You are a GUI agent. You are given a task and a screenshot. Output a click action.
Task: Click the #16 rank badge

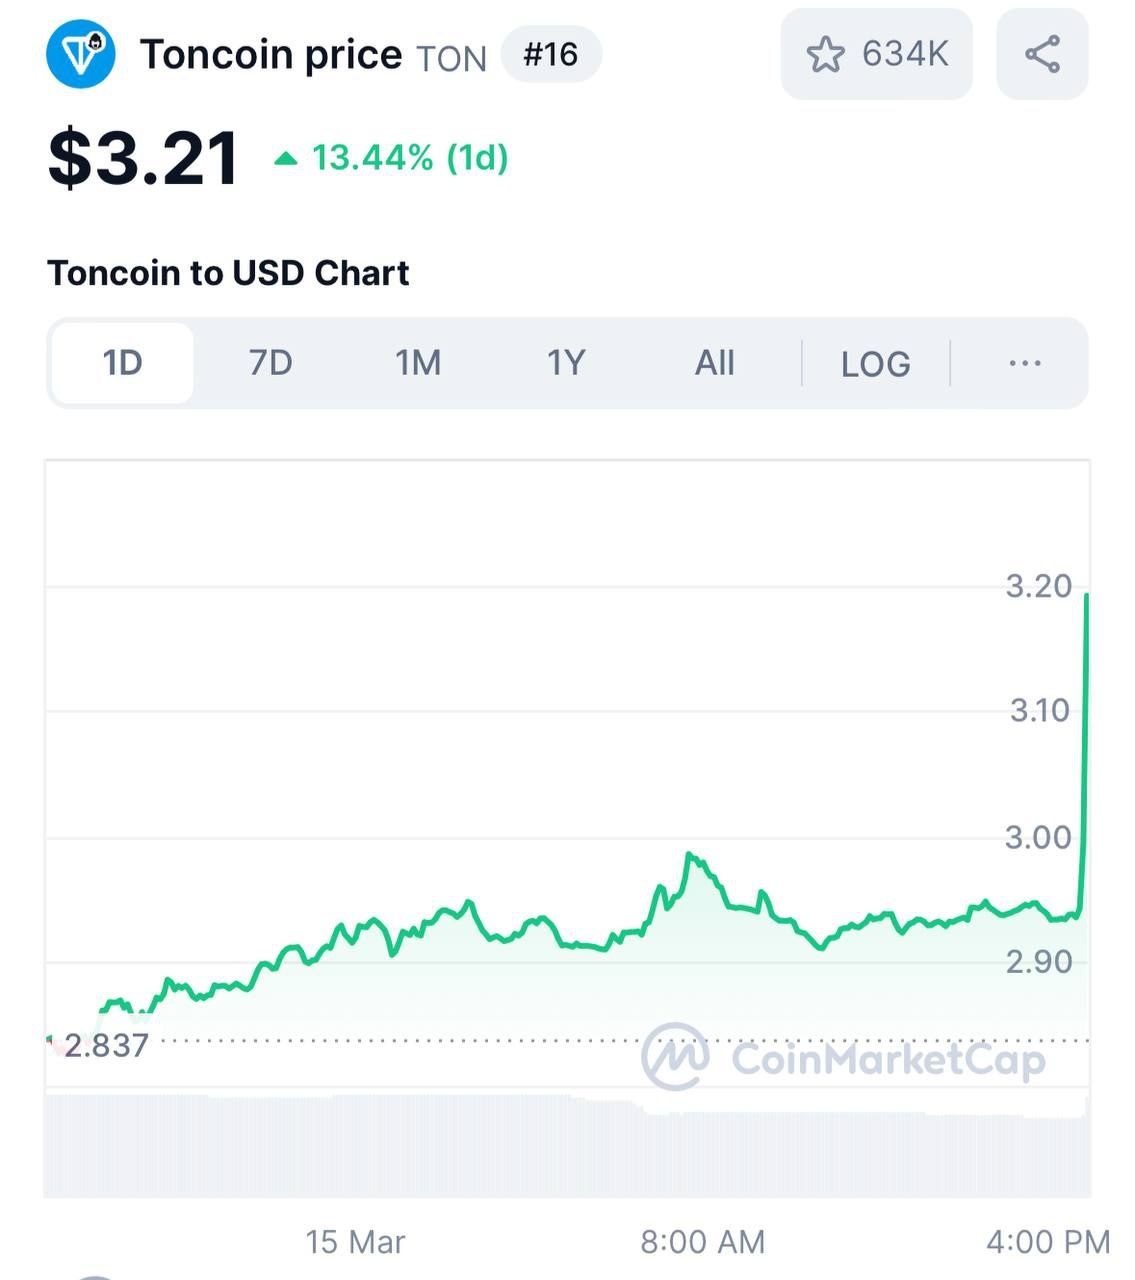551,54
